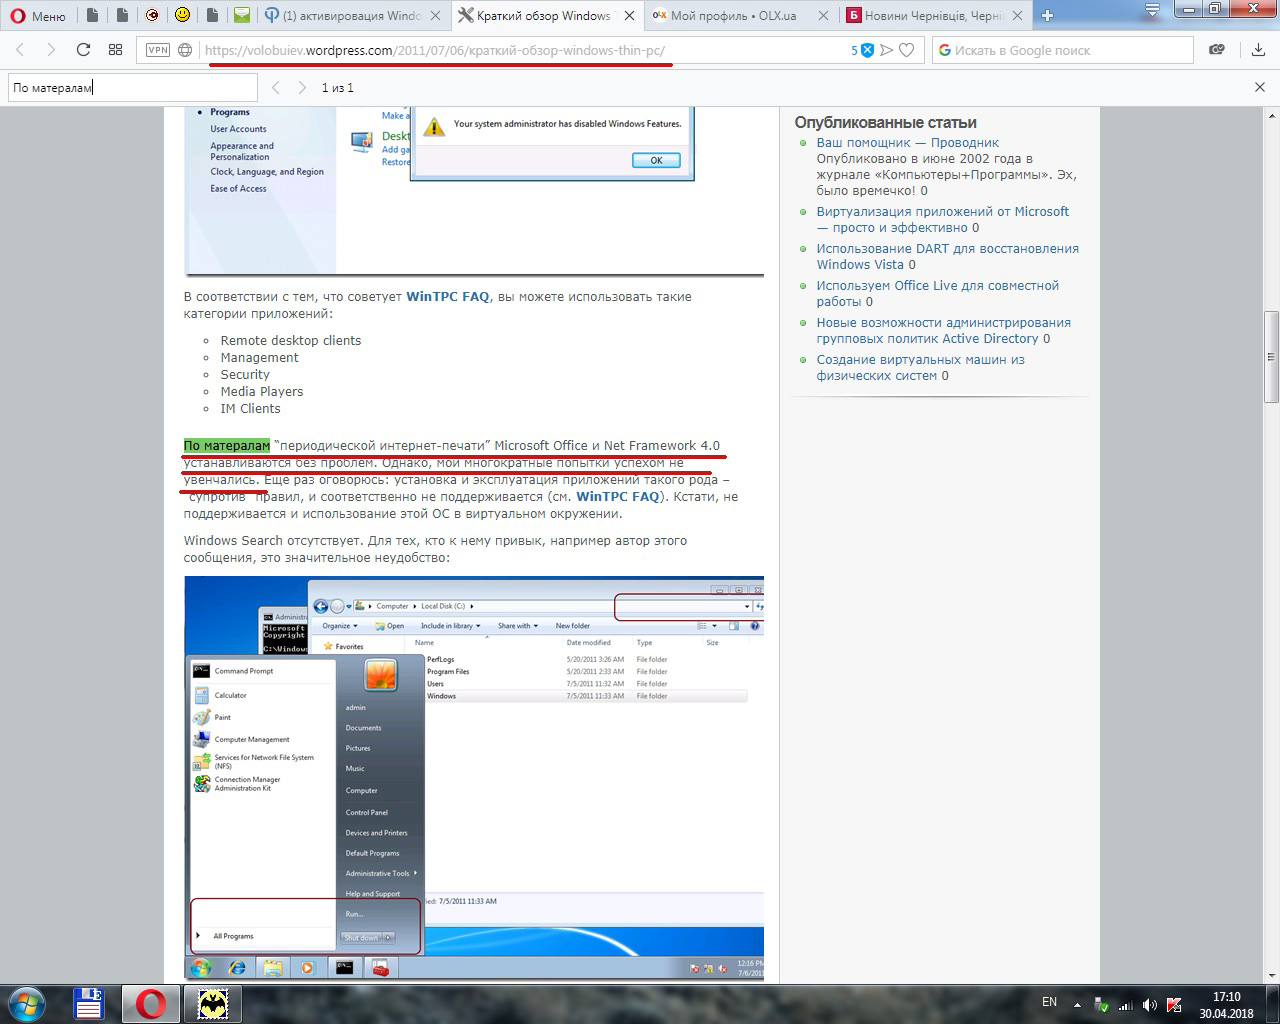Screen dimensions: 1280x1024
Task: Open the Opera Меню main menu
Action: [x=36, y=15]
